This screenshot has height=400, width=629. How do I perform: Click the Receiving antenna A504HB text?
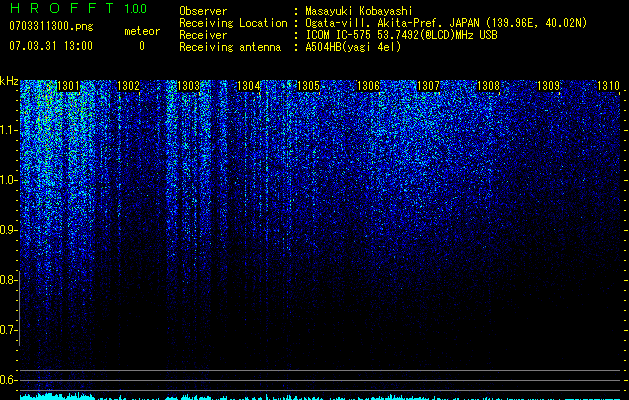click(x=353, y=47)
